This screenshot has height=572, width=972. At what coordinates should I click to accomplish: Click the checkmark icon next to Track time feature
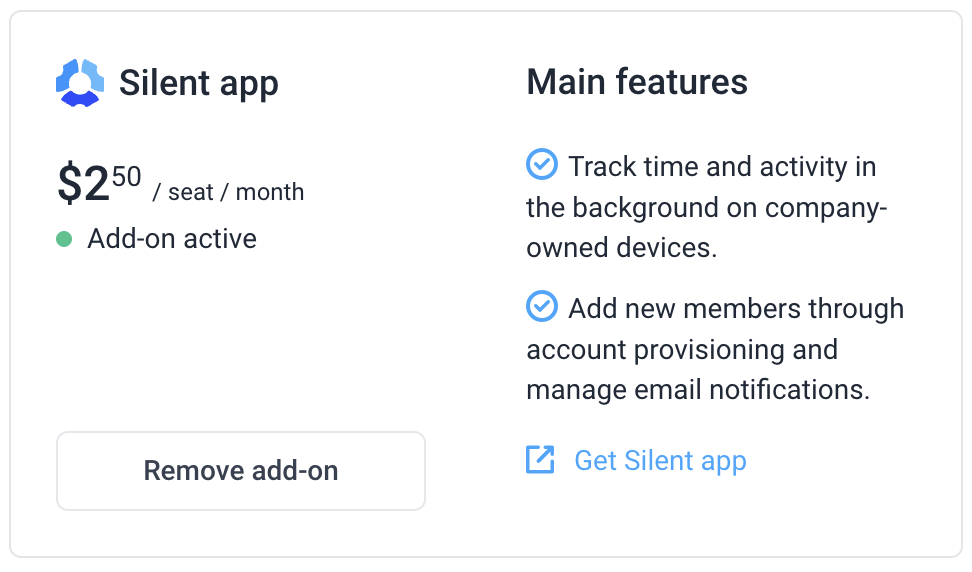tap(542, 164)
